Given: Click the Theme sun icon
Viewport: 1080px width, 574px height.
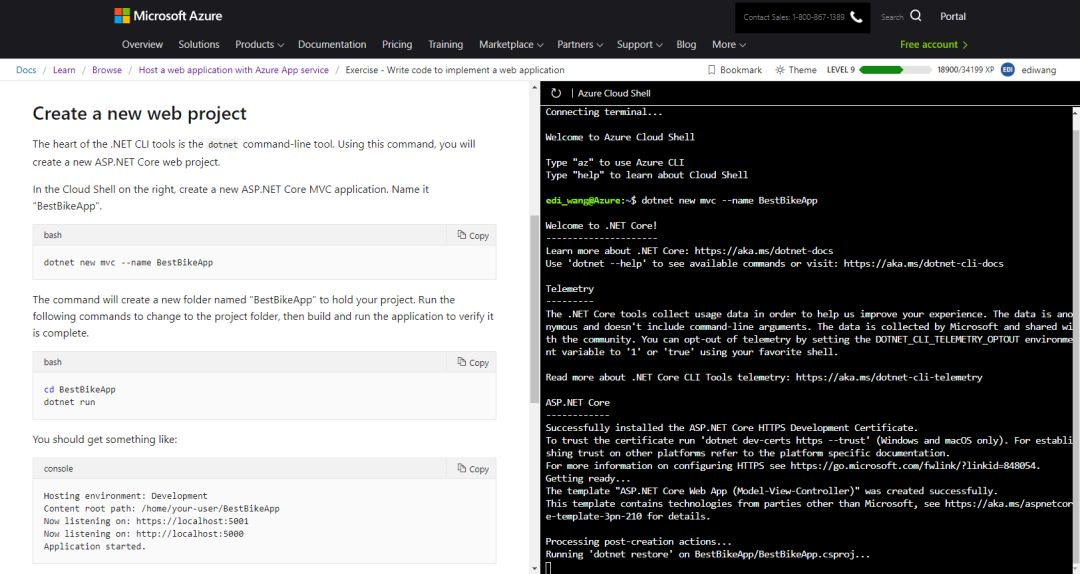Looking at the screenshot, I should pos(780,70).
